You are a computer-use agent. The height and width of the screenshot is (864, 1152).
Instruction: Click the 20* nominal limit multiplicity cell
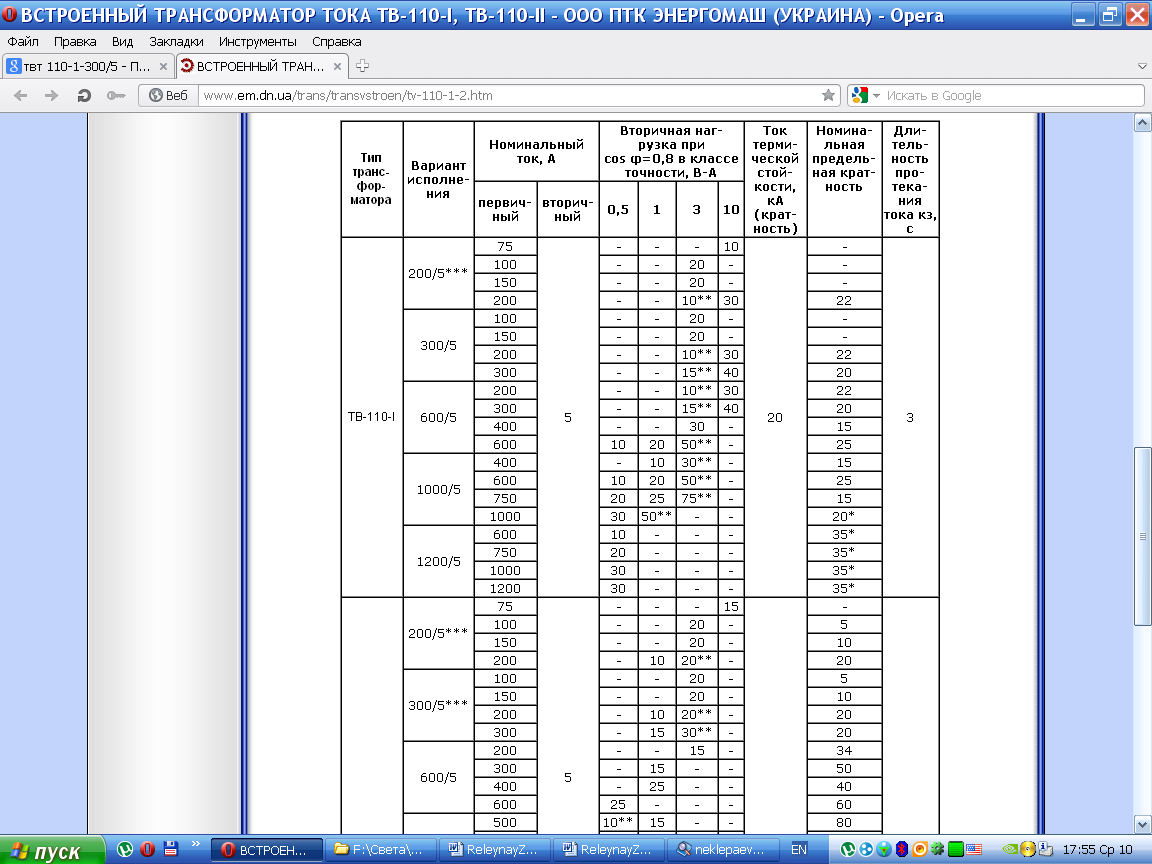pyautogui.click(x=843, y=516)
